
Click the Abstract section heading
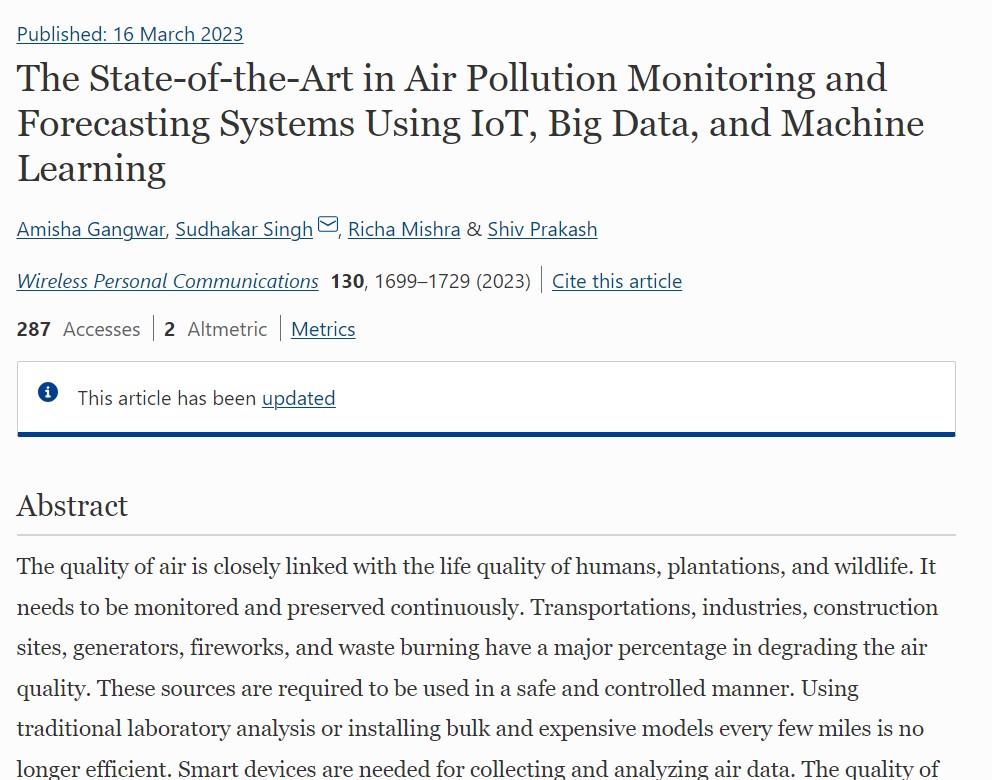pyautogui.click(x=73, y=506)
